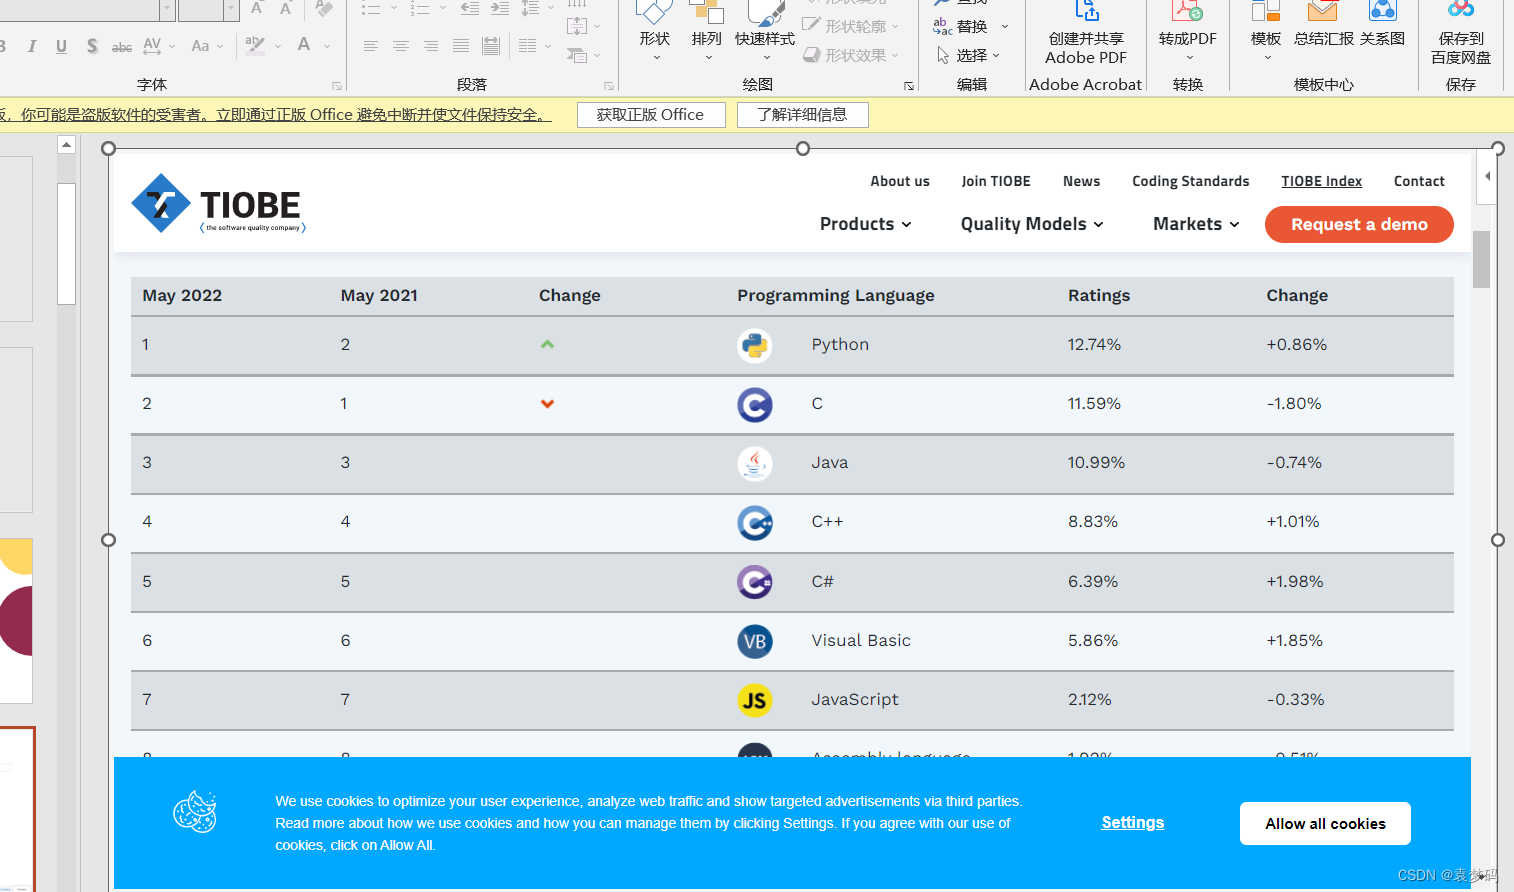Open the 排列 arrange menu
The height and width of the screenshot is (892, 1514).
point(706,30)
